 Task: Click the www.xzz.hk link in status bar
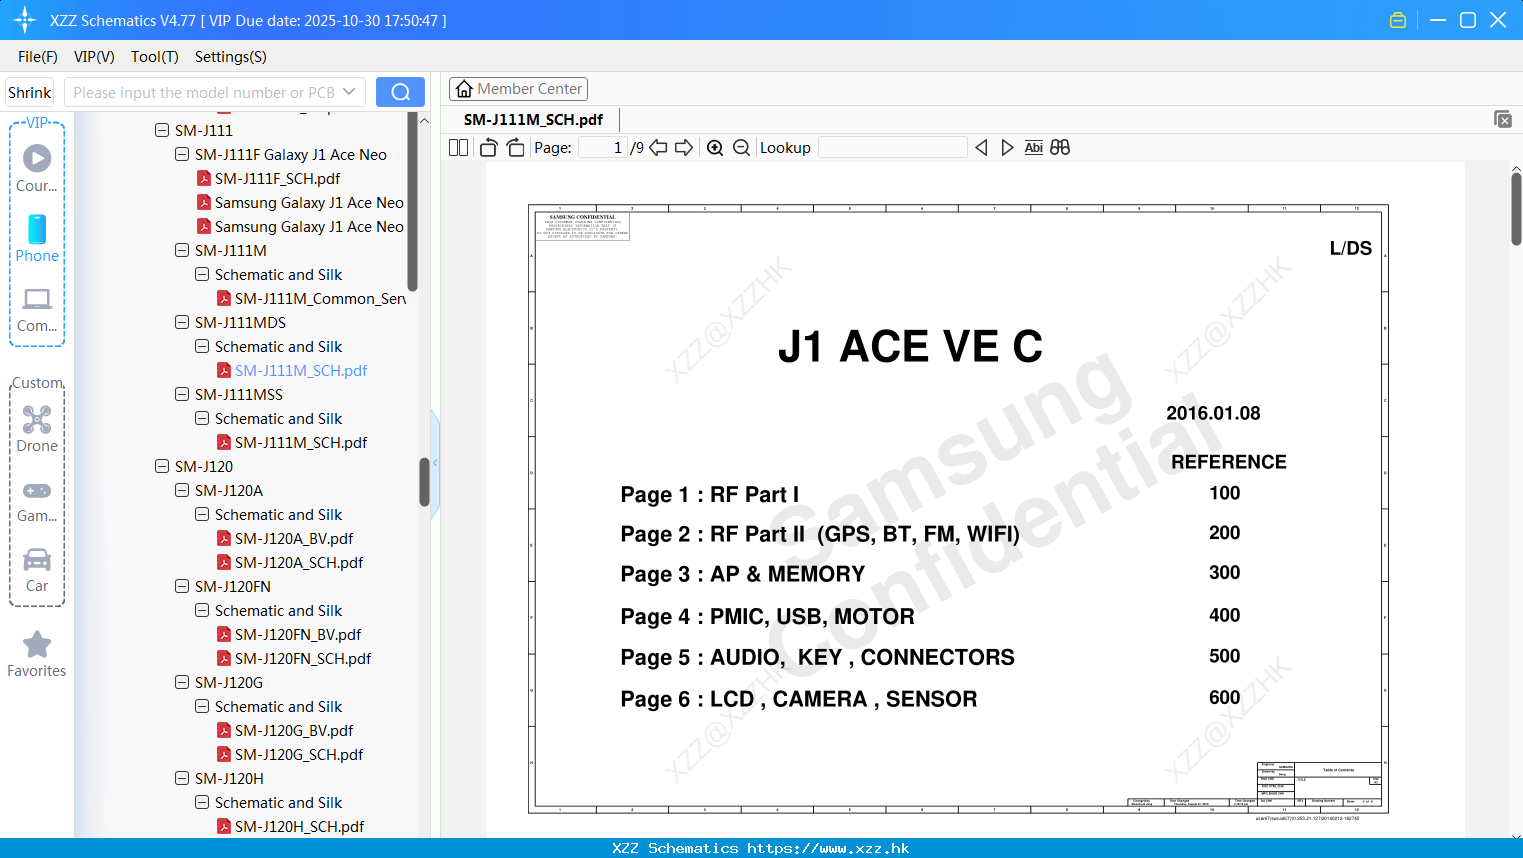(828, 848)
